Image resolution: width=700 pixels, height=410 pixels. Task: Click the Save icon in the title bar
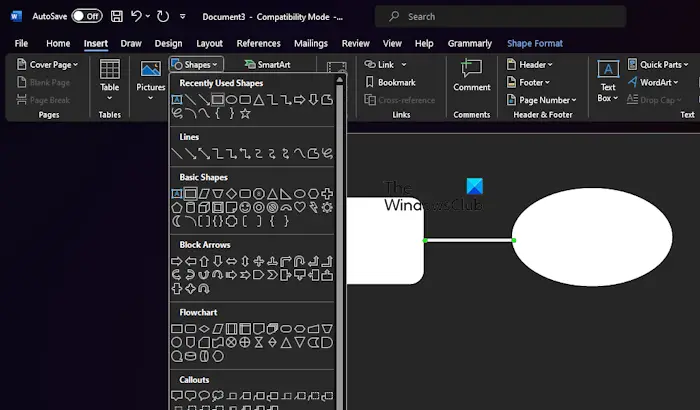(x=117, y=17)
